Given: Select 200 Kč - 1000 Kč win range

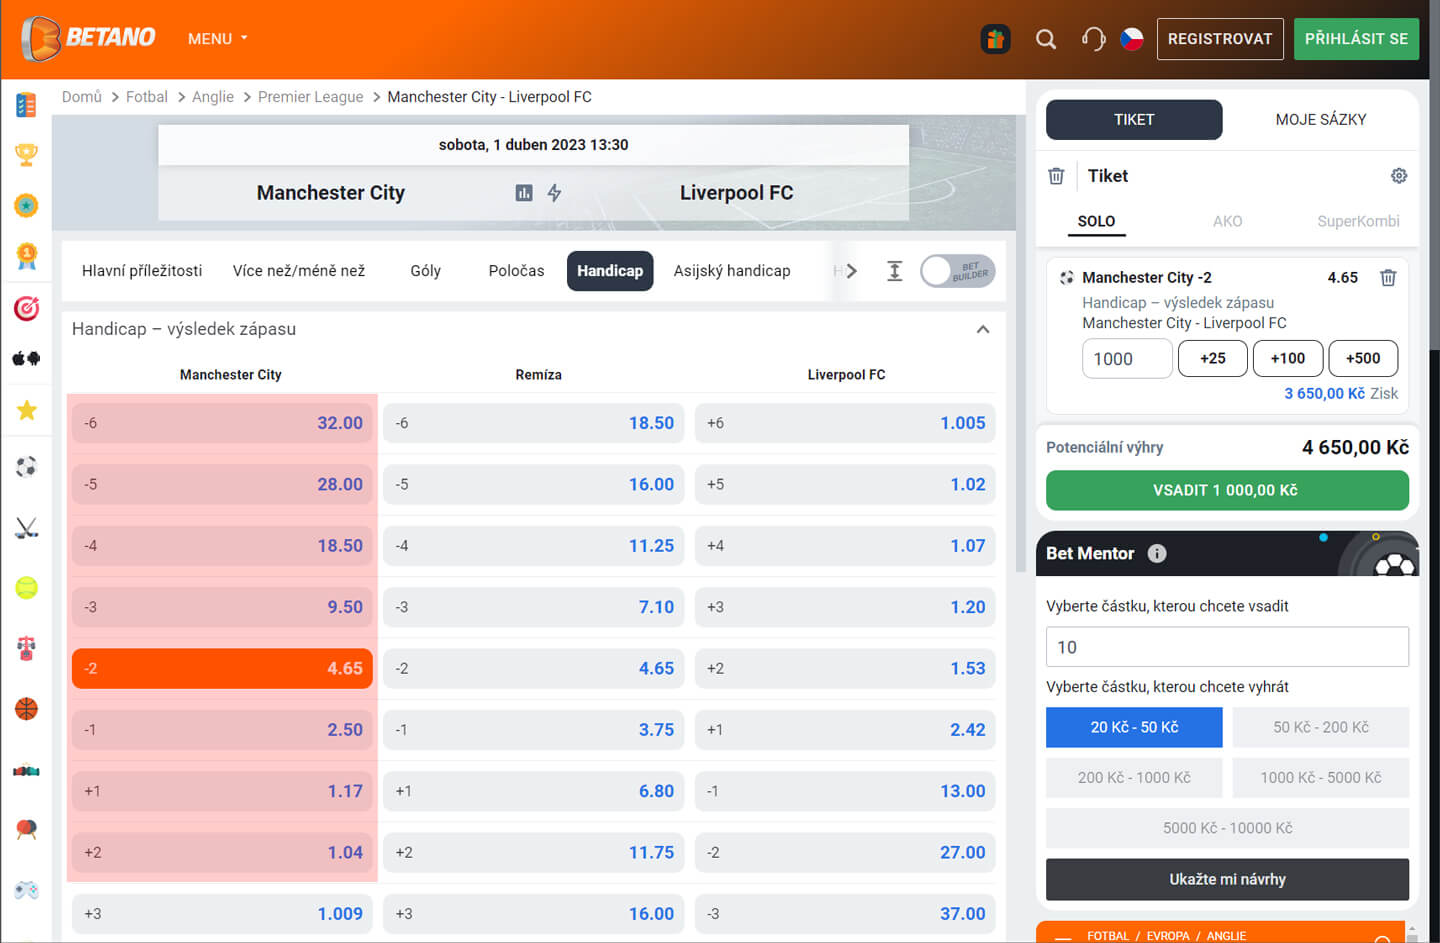Looking at the screenshot, I should 1134,777.
